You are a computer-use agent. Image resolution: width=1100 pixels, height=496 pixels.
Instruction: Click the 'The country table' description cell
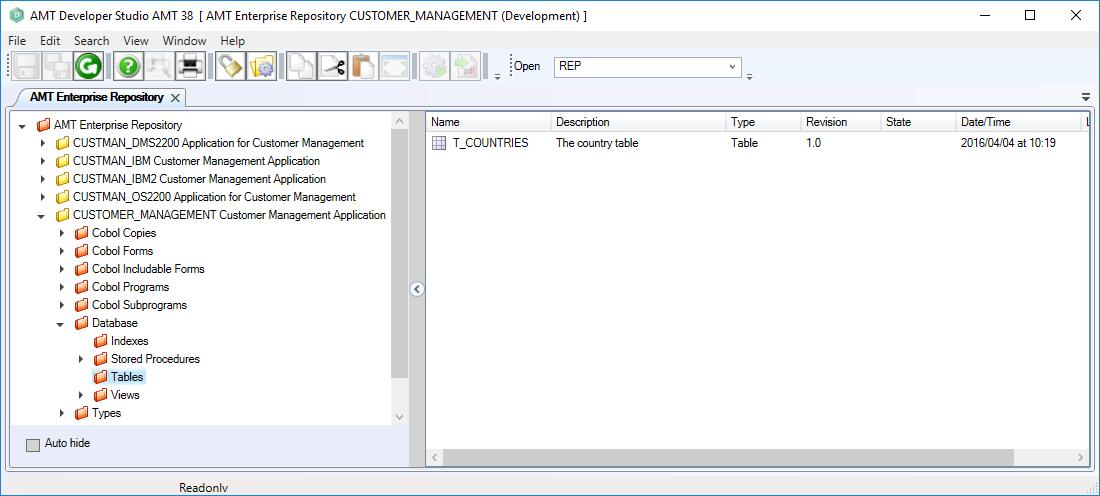[597, 143]
